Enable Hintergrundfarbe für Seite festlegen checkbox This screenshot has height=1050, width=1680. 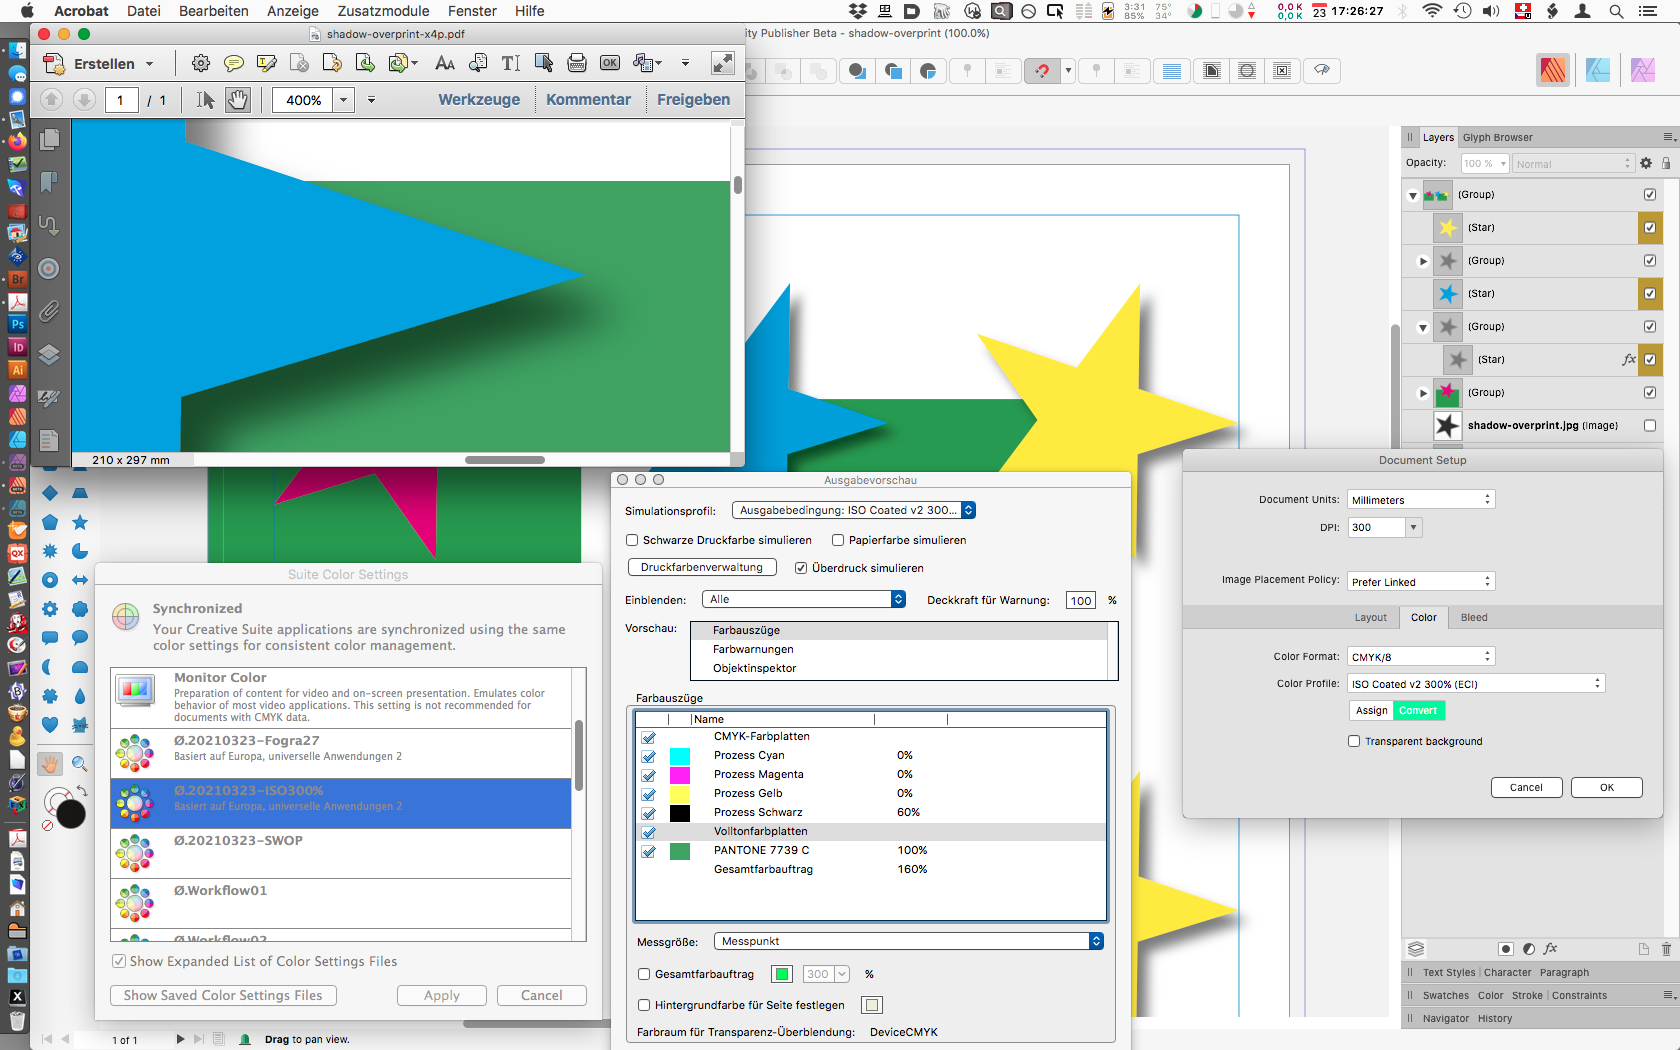pos(644,1005)
